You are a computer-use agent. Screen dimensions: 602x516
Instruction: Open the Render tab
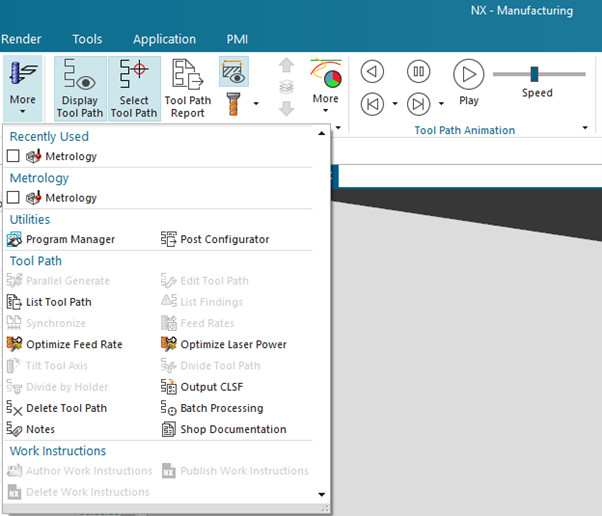[21, 39]
